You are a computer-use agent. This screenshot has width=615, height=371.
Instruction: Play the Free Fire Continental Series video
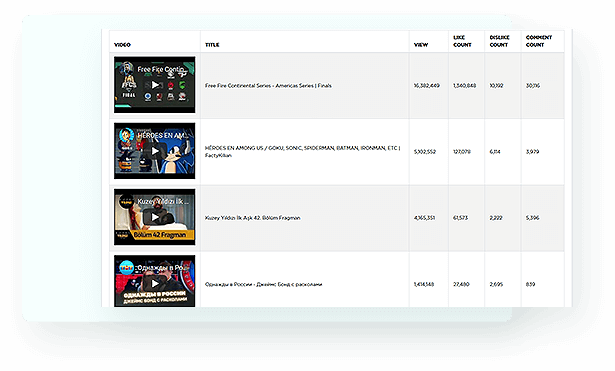coord(155,85)
